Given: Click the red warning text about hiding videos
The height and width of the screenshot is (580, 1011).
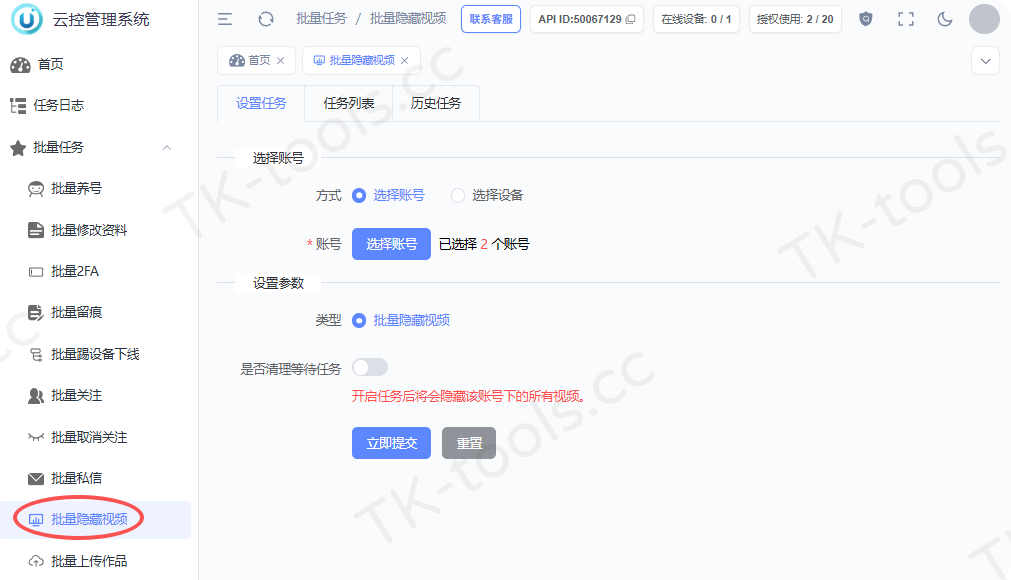Looking at the screenshot, I should [x=468, y=396].
